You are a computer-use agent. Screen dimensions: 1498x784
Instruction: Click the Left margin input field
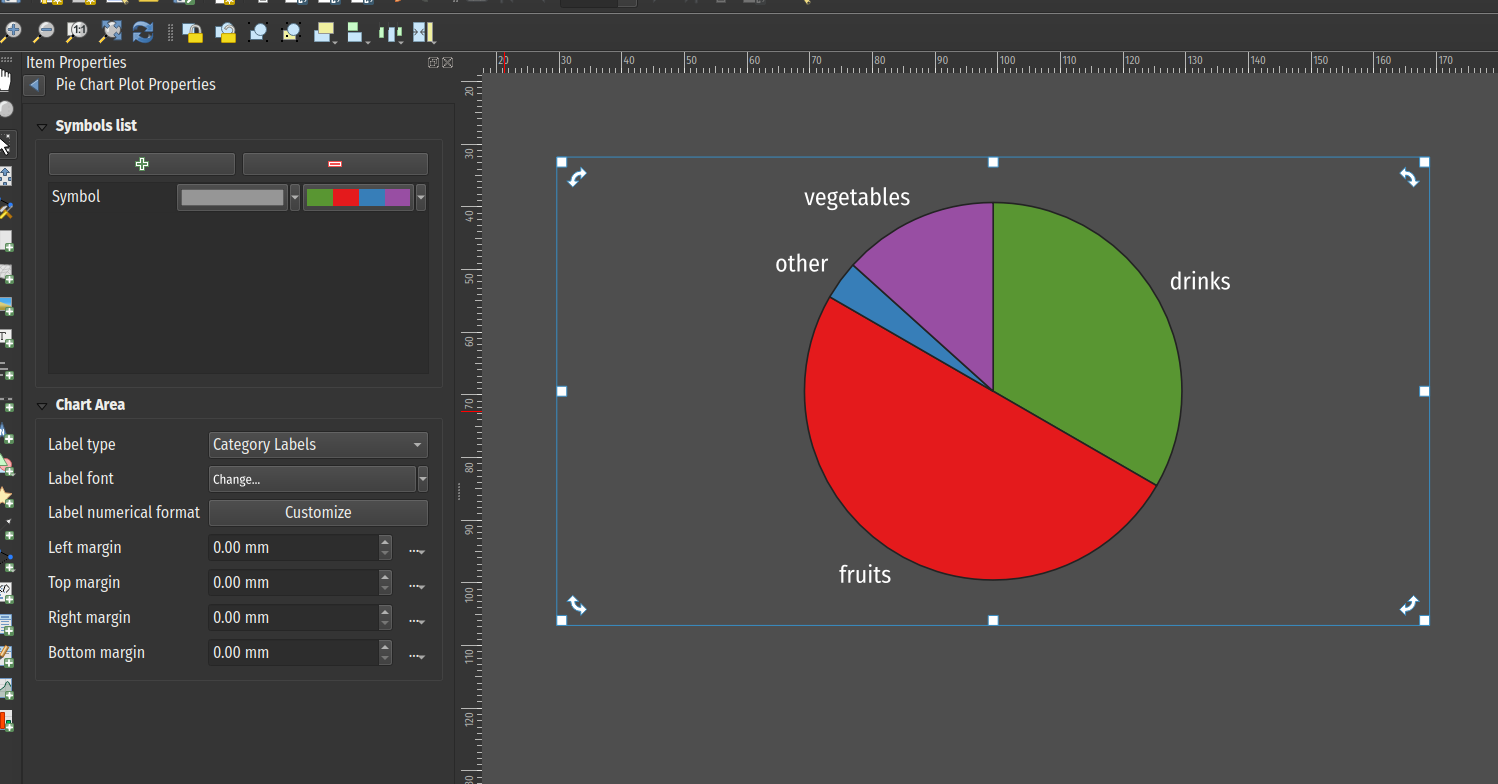(292, 548)
